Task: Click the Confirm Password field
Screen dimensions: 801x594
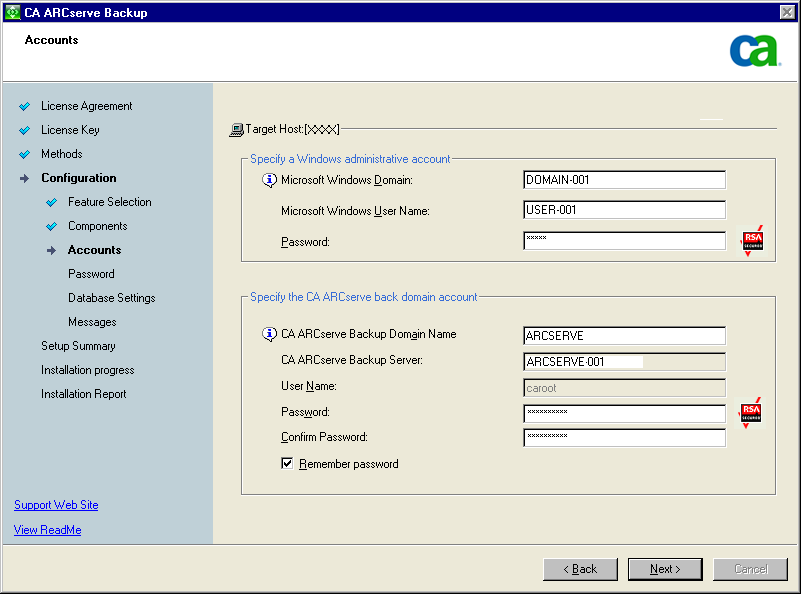Action: (624, 438)
